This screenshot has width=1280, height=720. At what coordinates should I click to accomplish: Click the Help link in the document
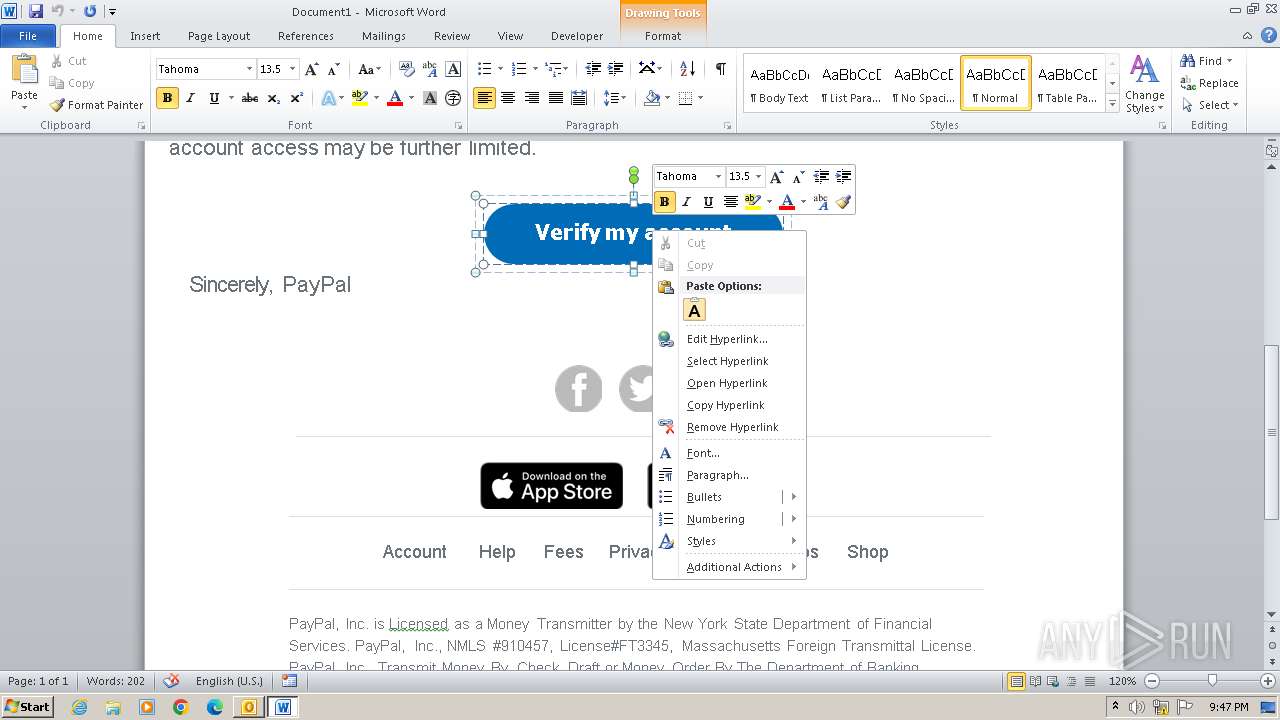click(x=497, y=552)
